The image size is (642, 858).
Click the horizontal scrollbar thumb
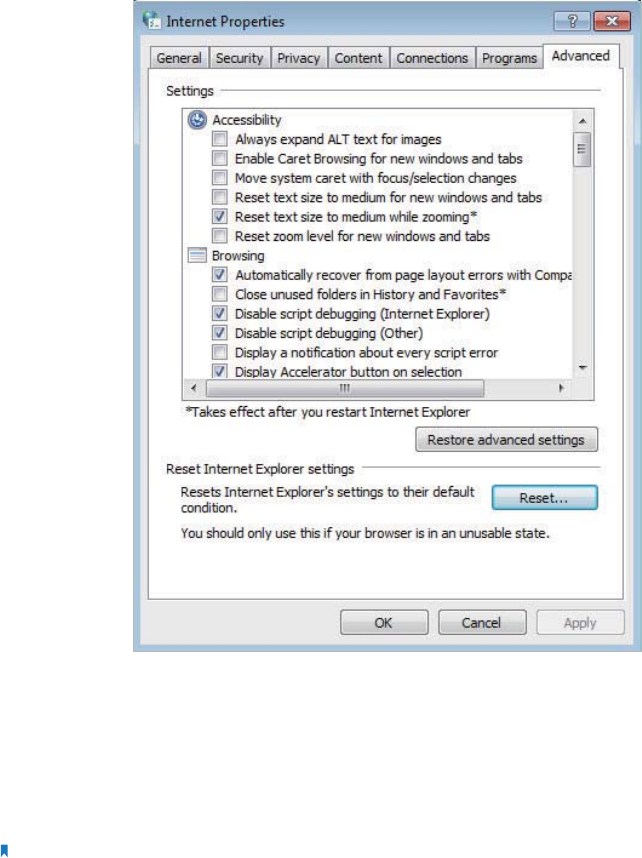[x=344, y=388]
